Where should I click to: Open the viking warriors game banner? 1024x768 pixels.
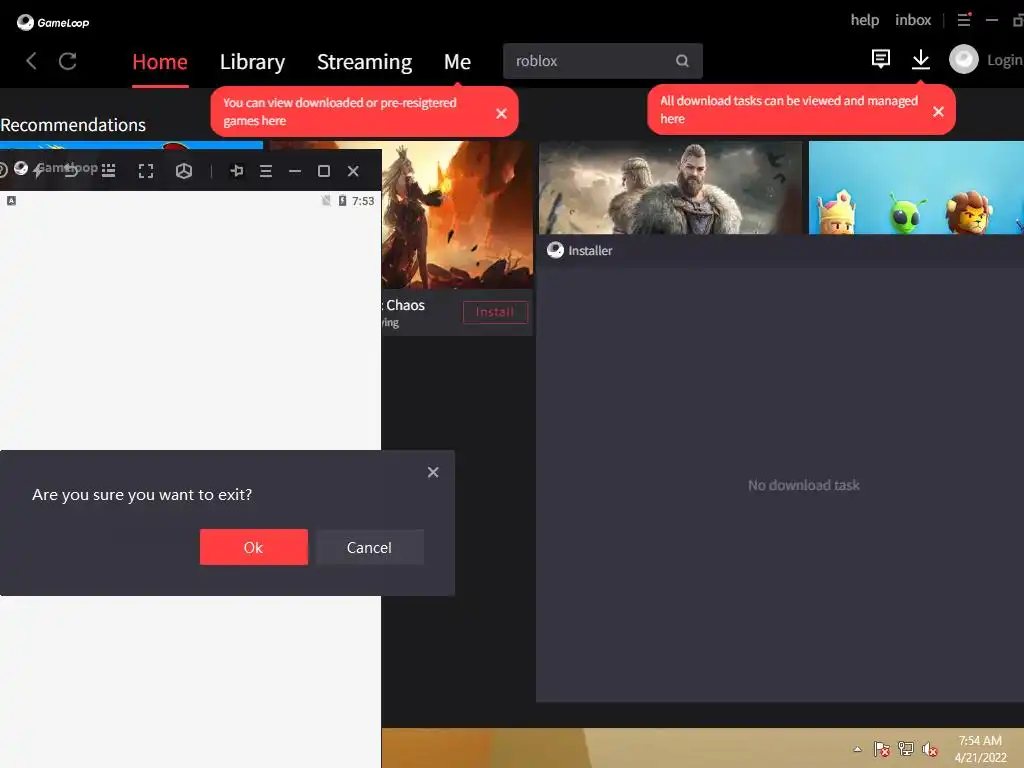(670, 187)
